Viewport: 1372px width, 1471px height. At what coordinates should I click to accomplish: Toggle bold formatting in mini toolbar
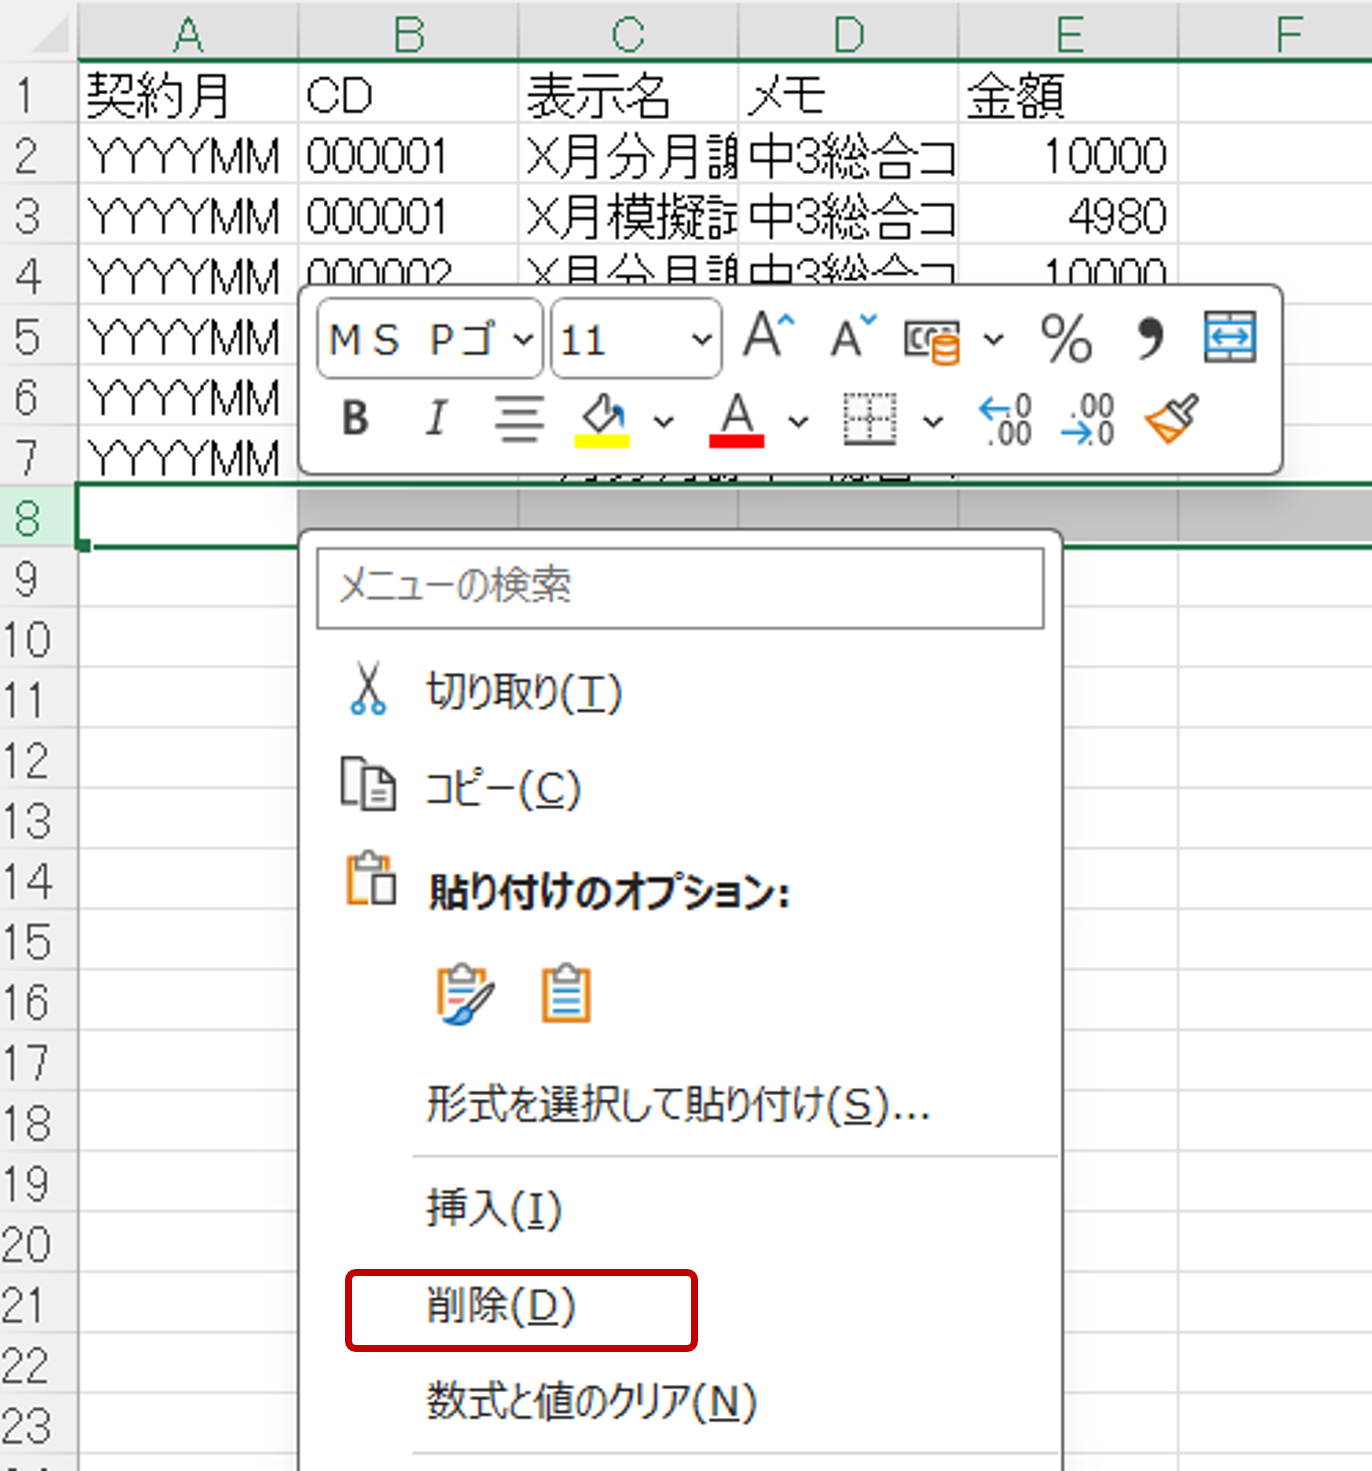[355, 419]
